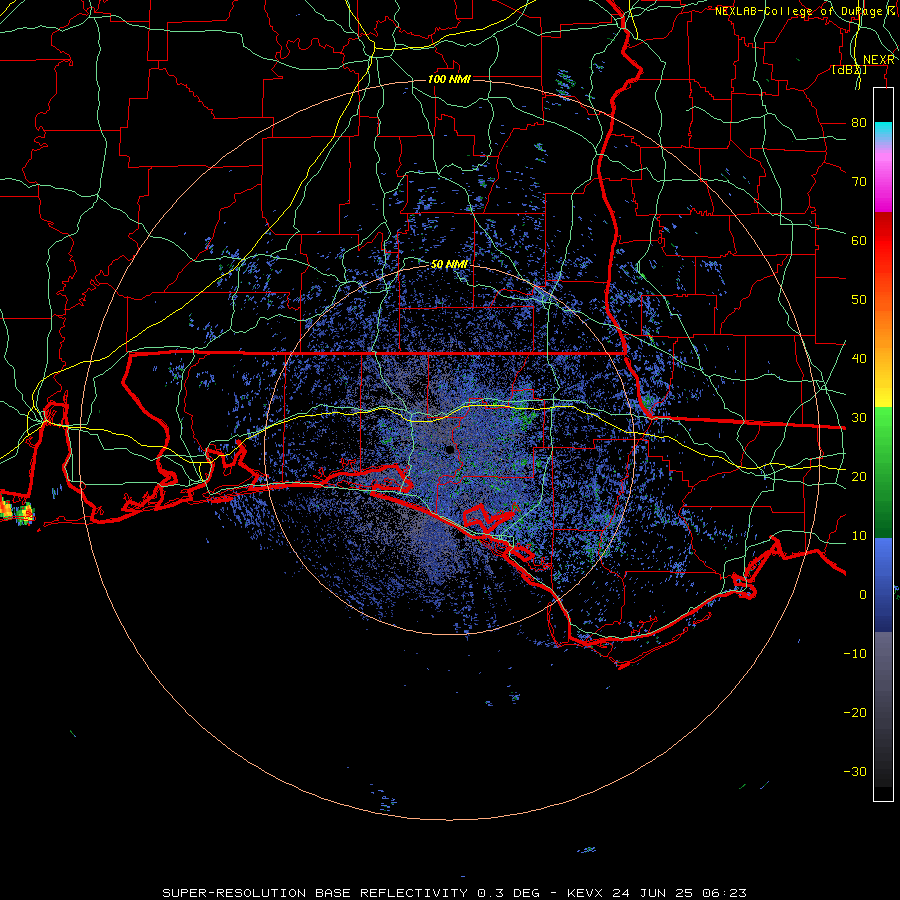The height and width of the screenshot is (900, 900).
Task: Click the 60 value on the dBZ scale
Action: pyautogui.click(x=859, y=241)
